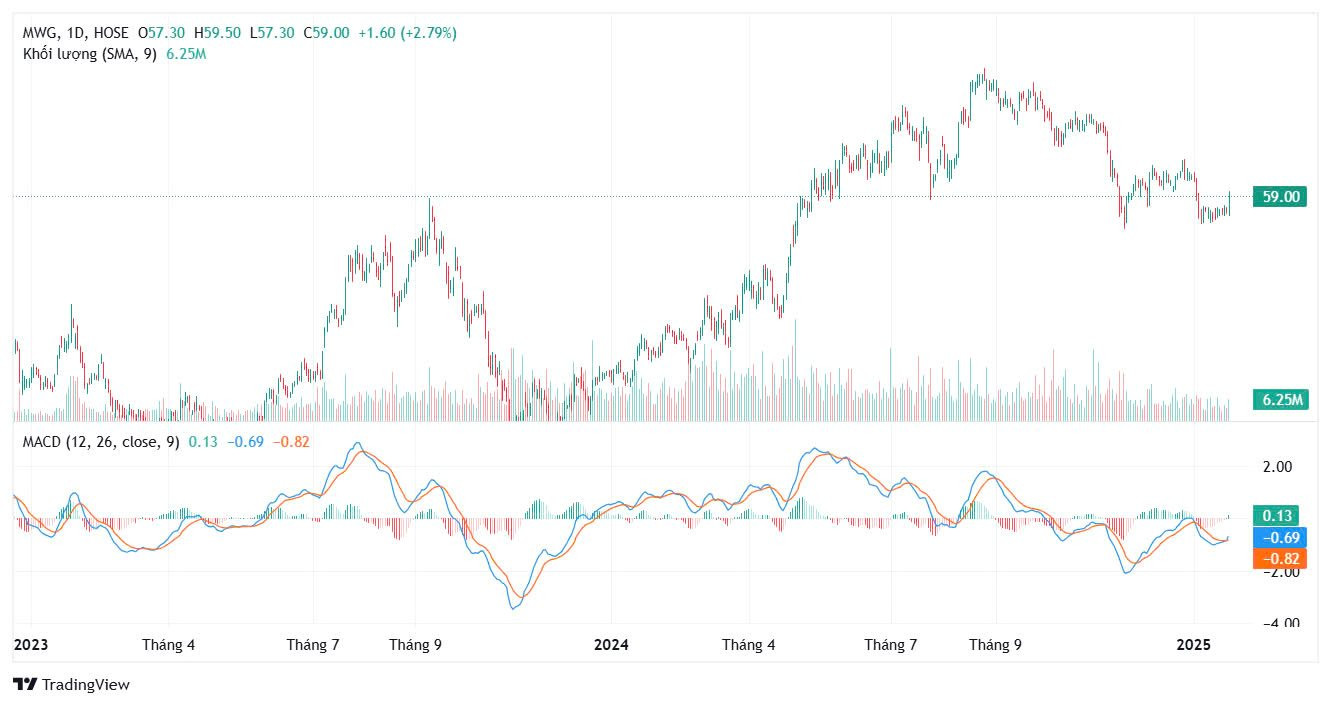Screen dimensions: 1331x706
Task: Click the Tháng 7 label before 2024
Action: coord(313,645)
